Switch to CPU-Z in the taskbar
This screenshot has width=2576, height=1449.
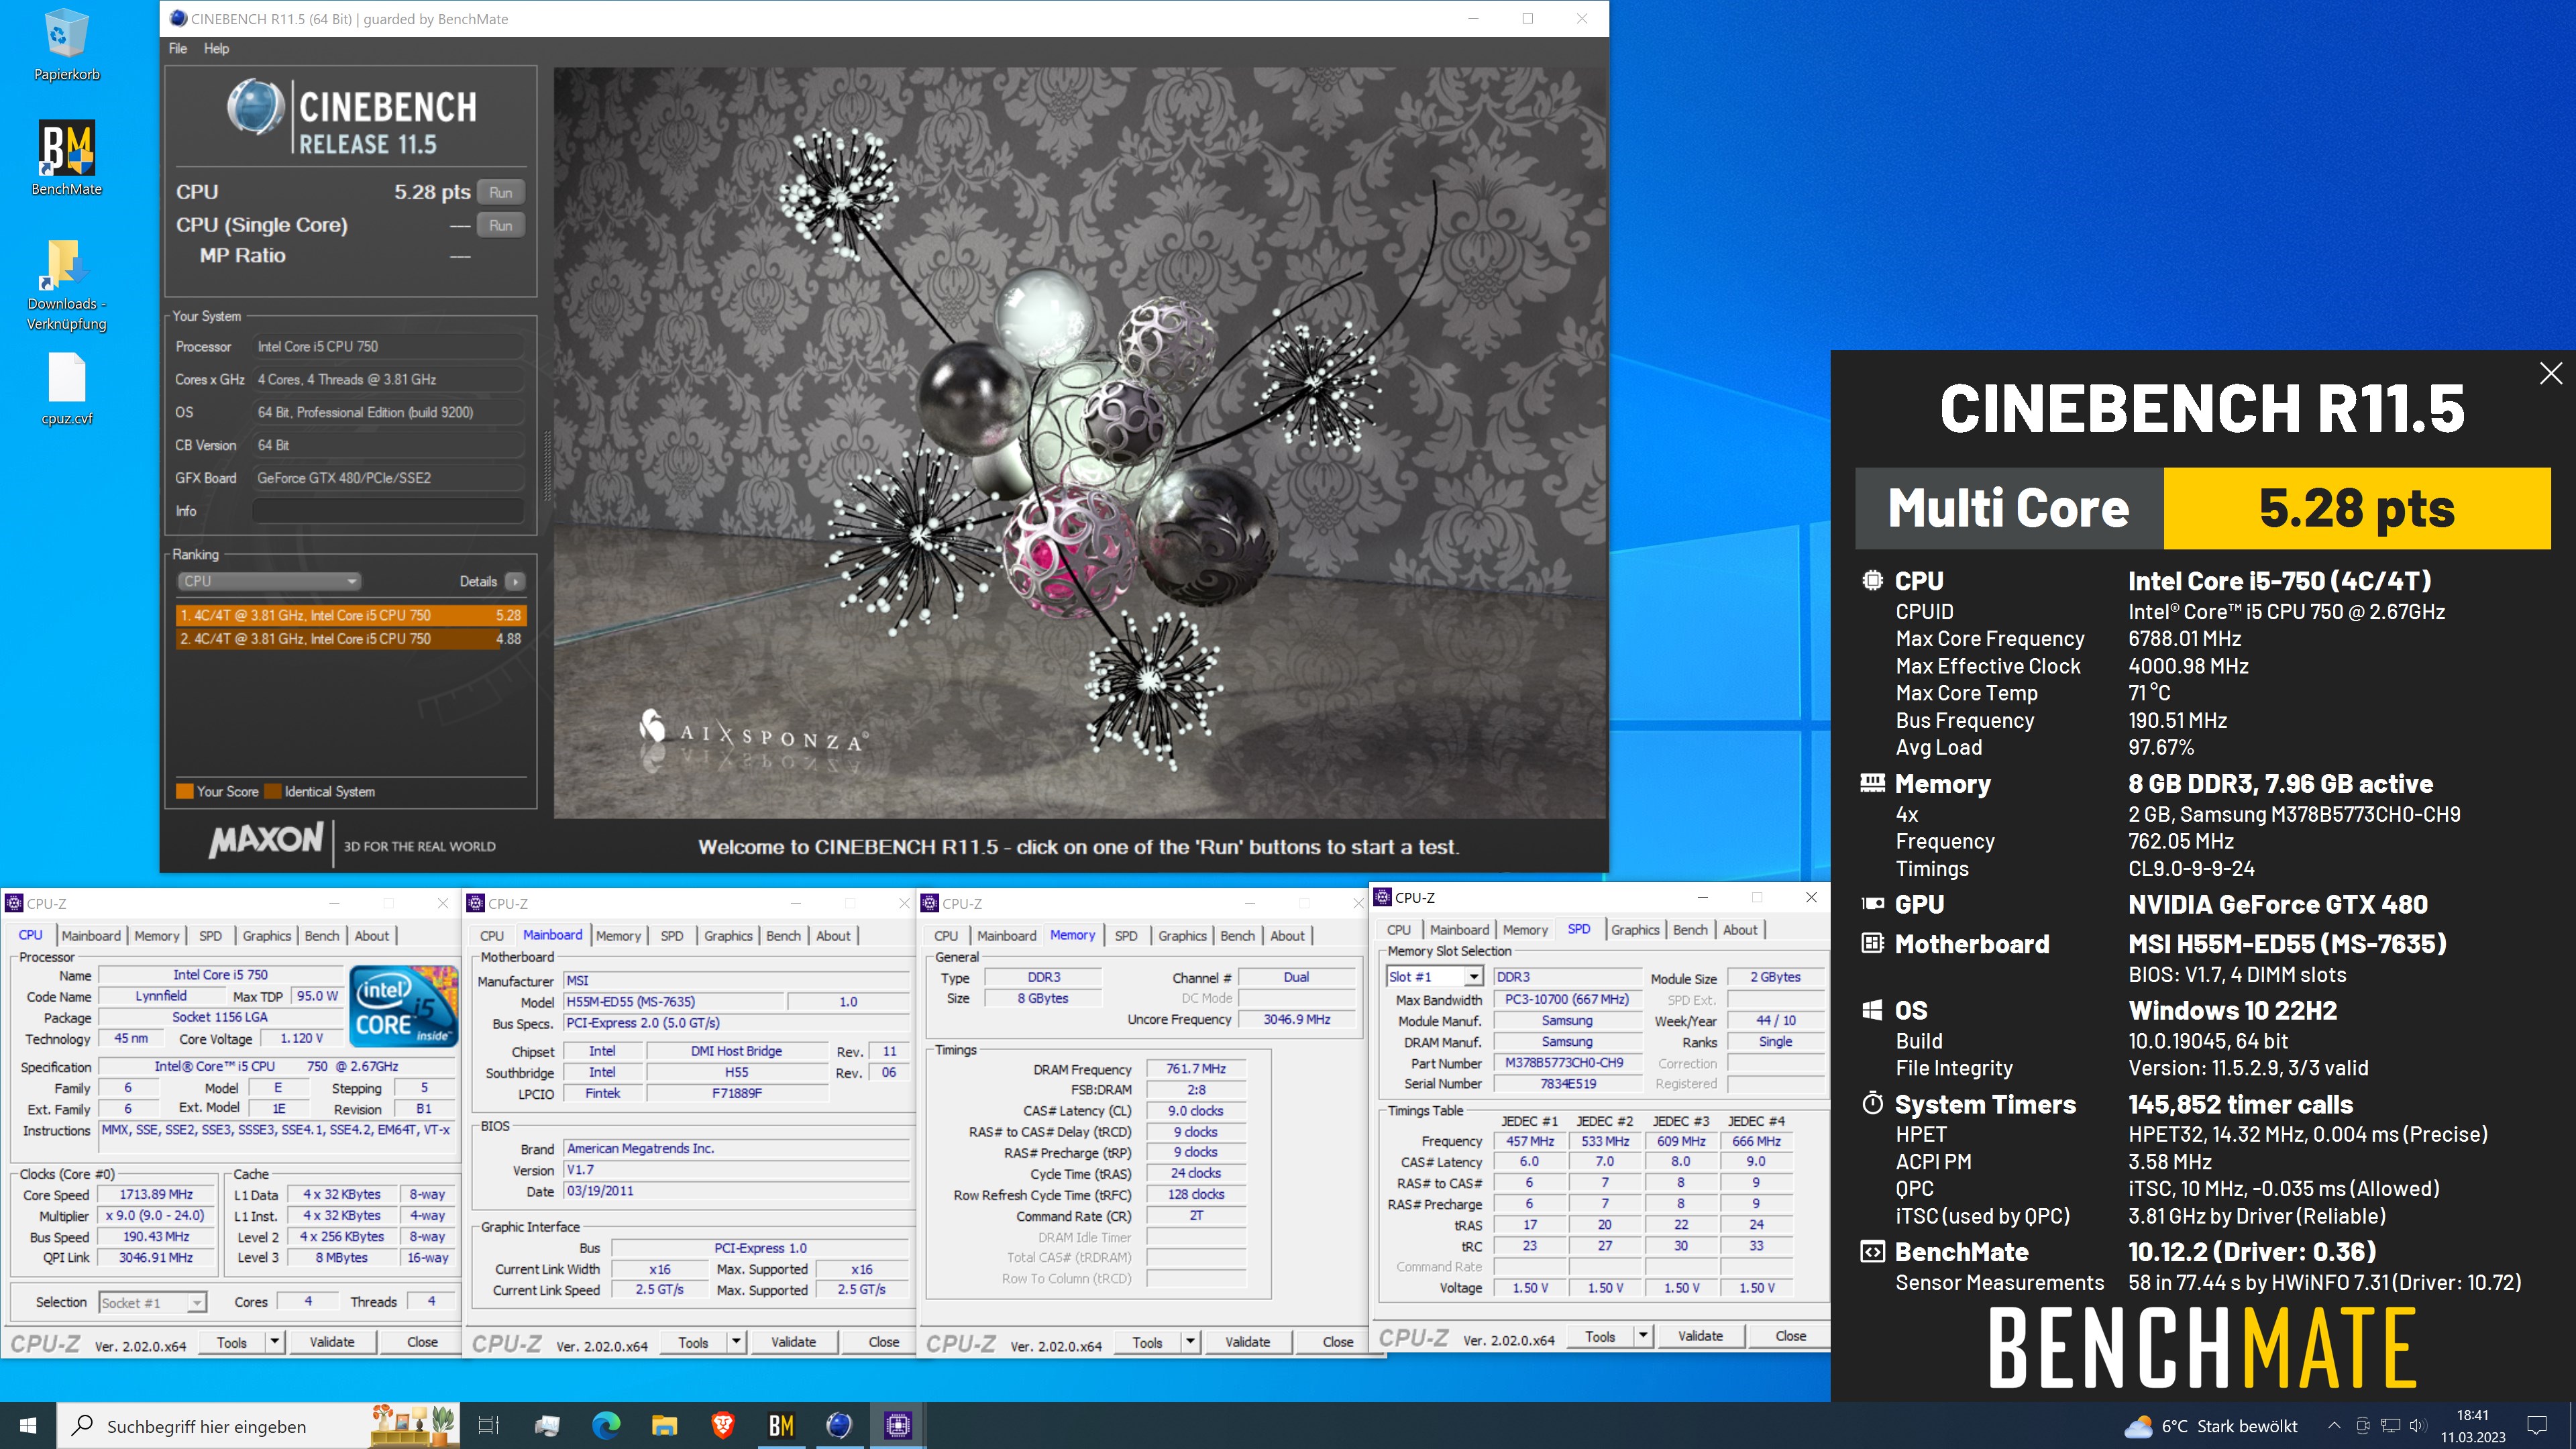coord(898,1425)
